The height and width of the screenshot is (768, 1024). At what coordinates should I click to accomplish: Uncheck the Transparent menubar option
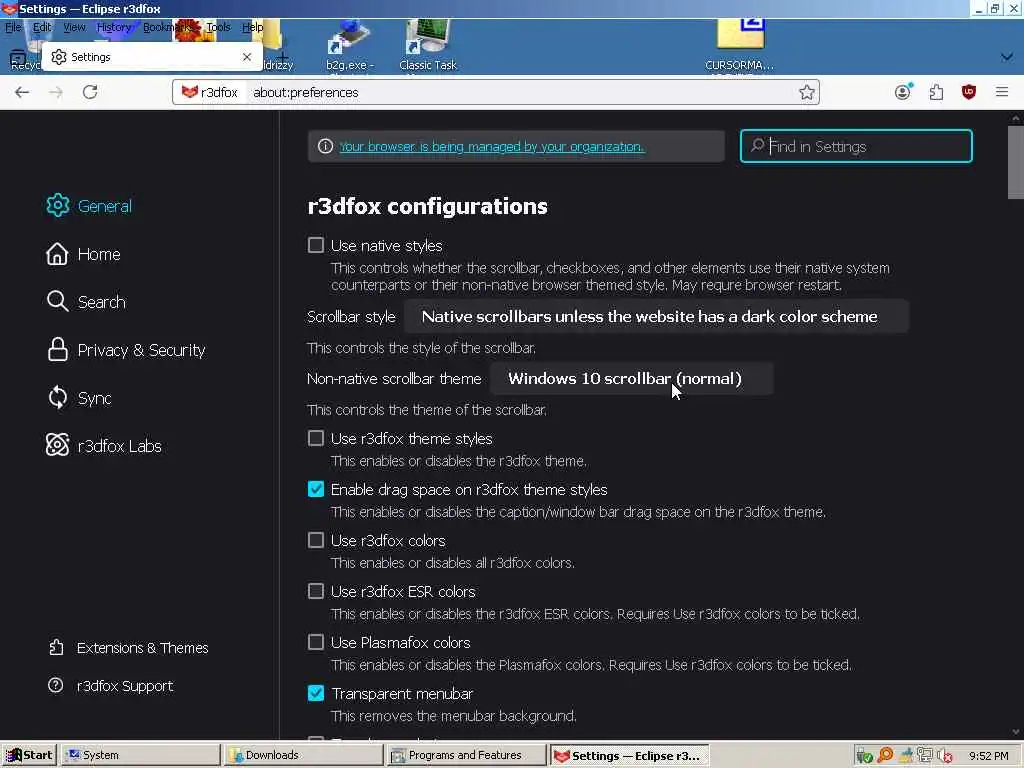316,693
